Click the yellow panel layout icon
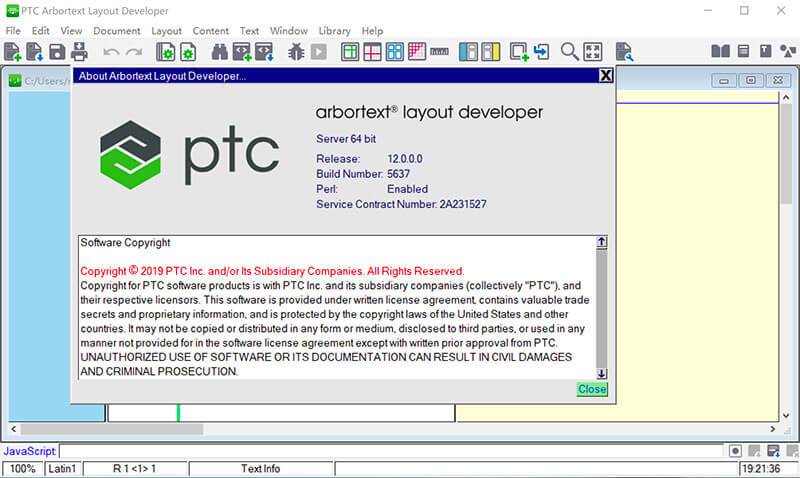Screen dimensions: 800x478 [491, 52]
